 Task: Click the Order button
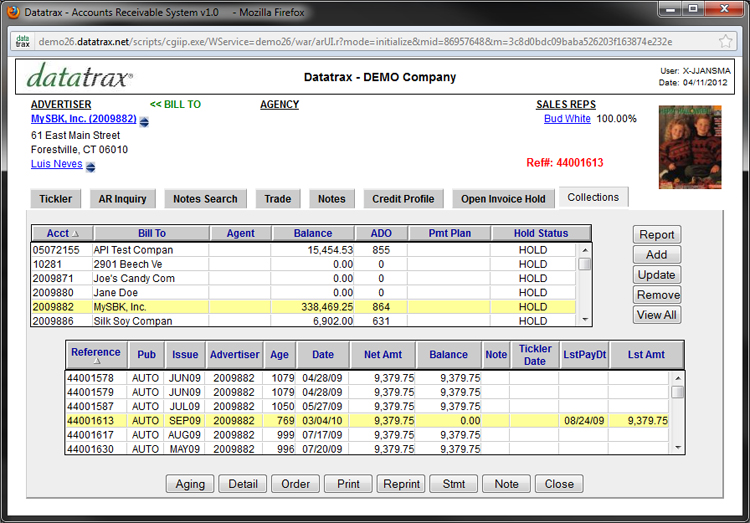coord(296,484)
